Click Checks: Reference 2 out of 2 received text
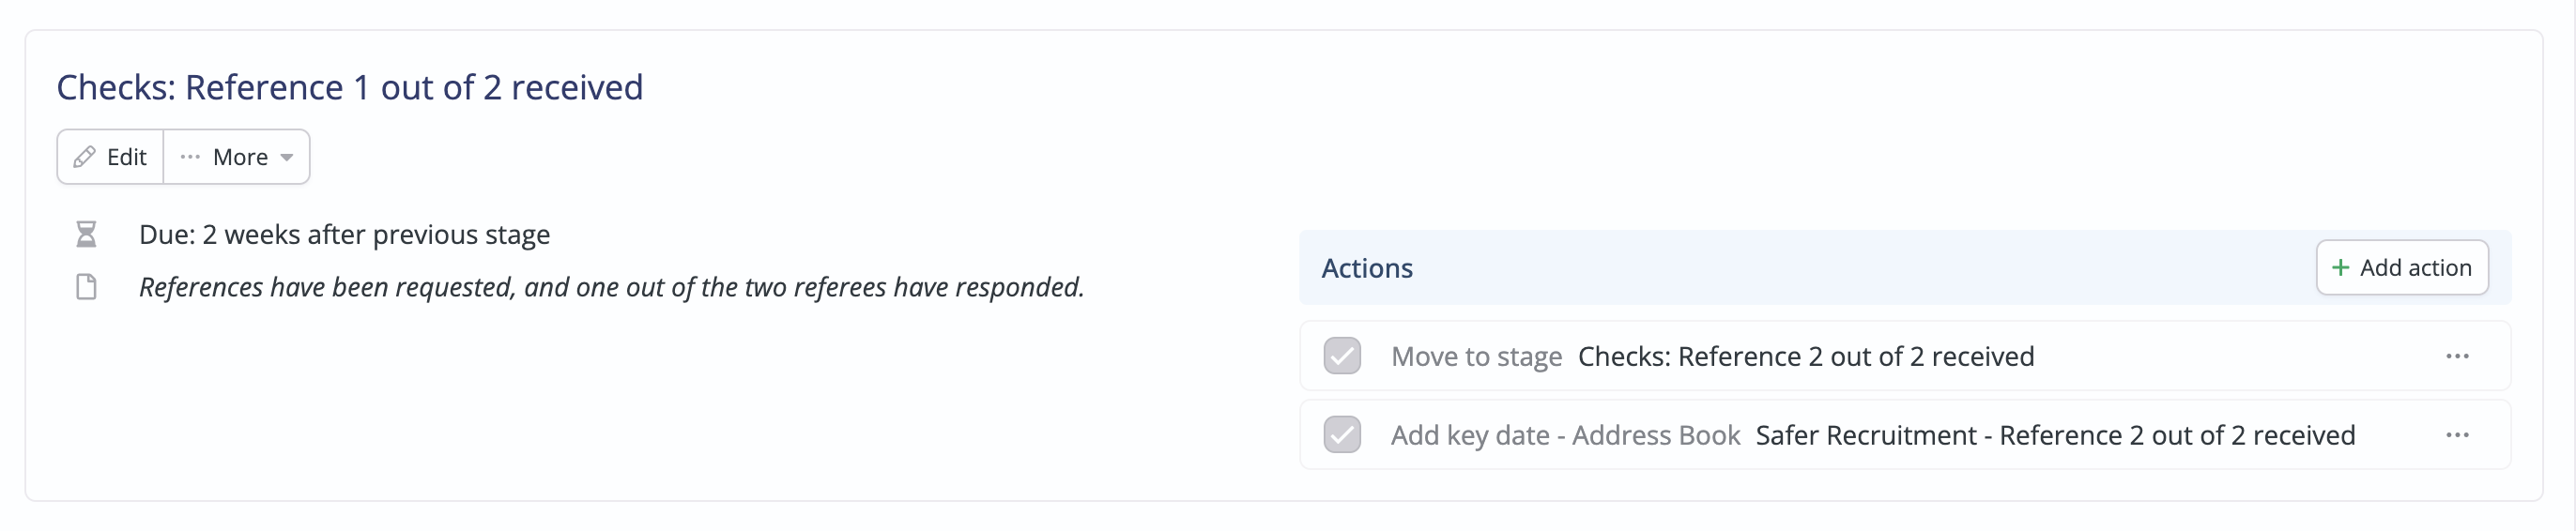The width and height of the screenshot is (2576, 531). [1806, 357]
